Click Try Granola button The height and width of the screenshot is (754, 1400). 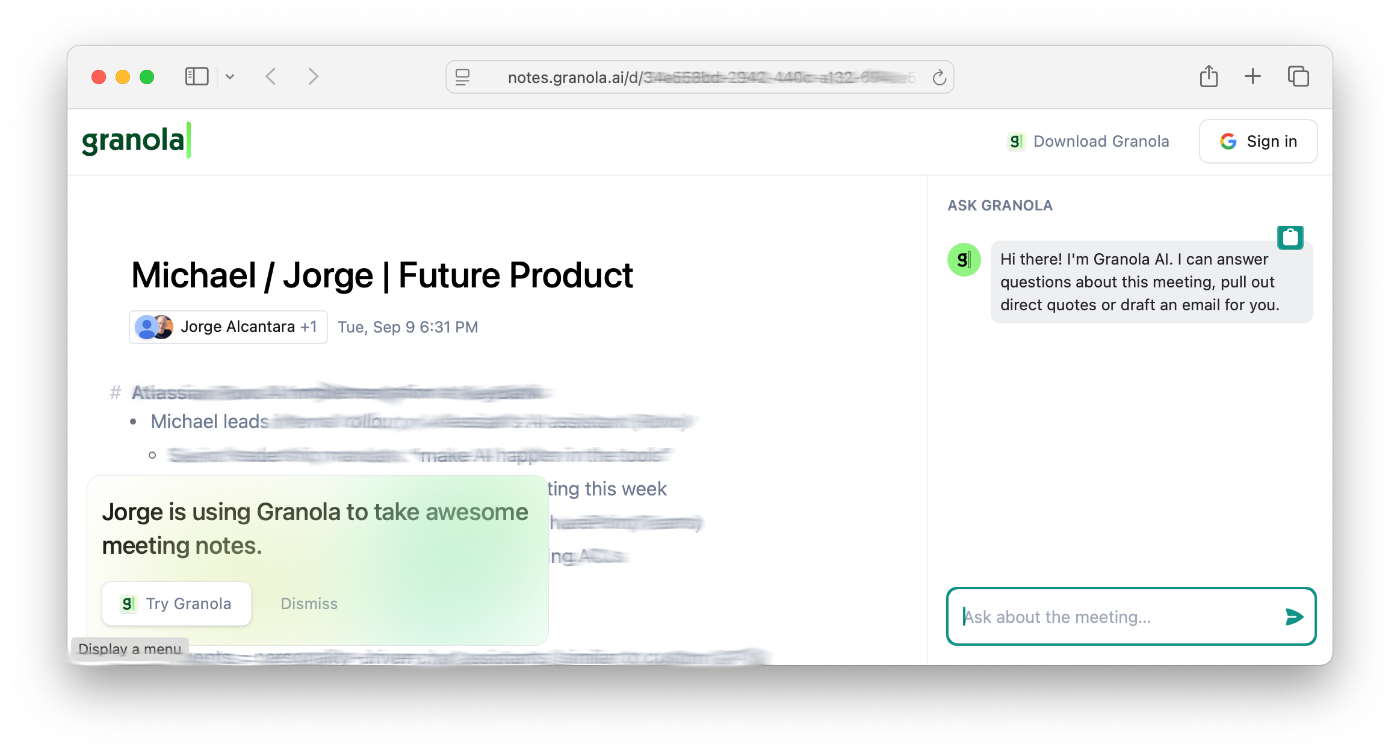176,603
